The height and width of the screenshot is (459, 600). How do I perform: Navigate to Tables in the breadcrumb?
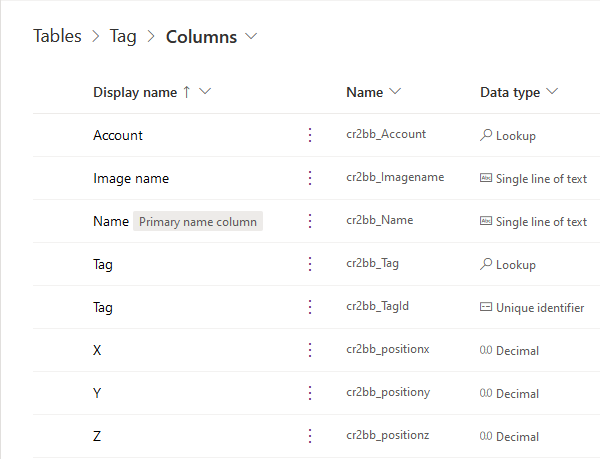[57, 37]
